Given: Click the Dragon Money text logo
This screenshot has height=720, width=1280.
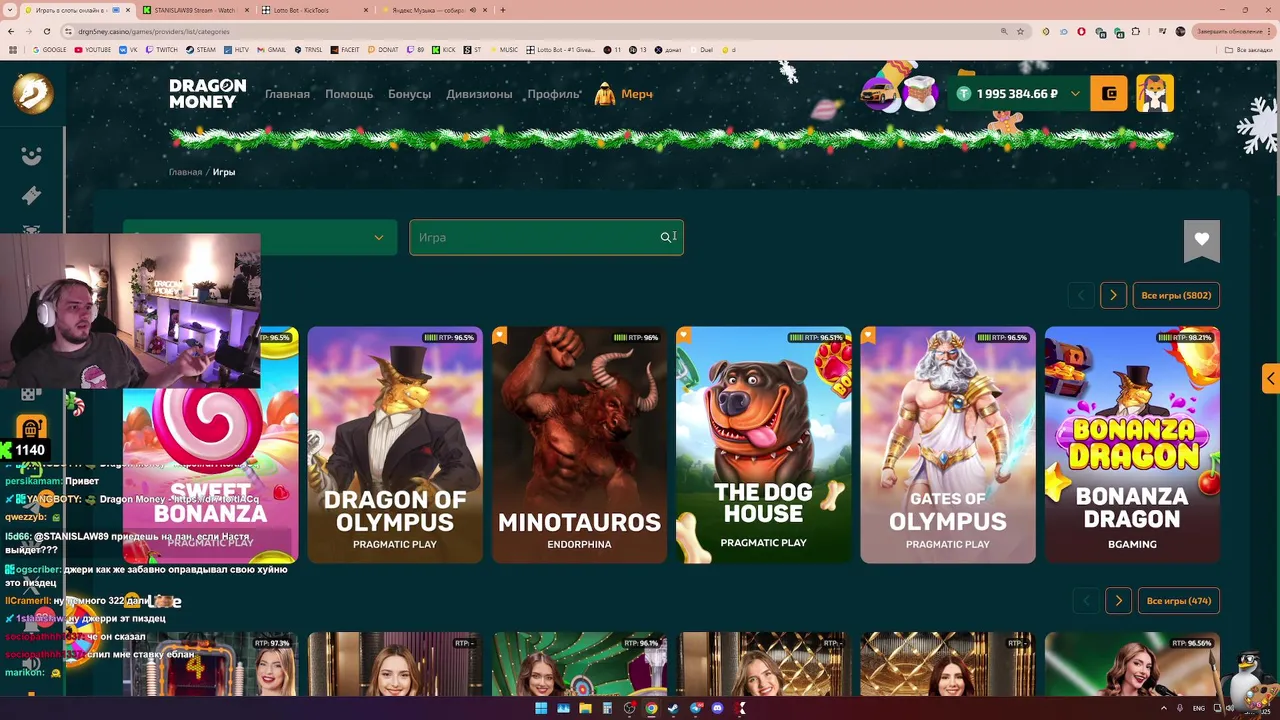Looking at the screenshot, I should click(207, 93).
